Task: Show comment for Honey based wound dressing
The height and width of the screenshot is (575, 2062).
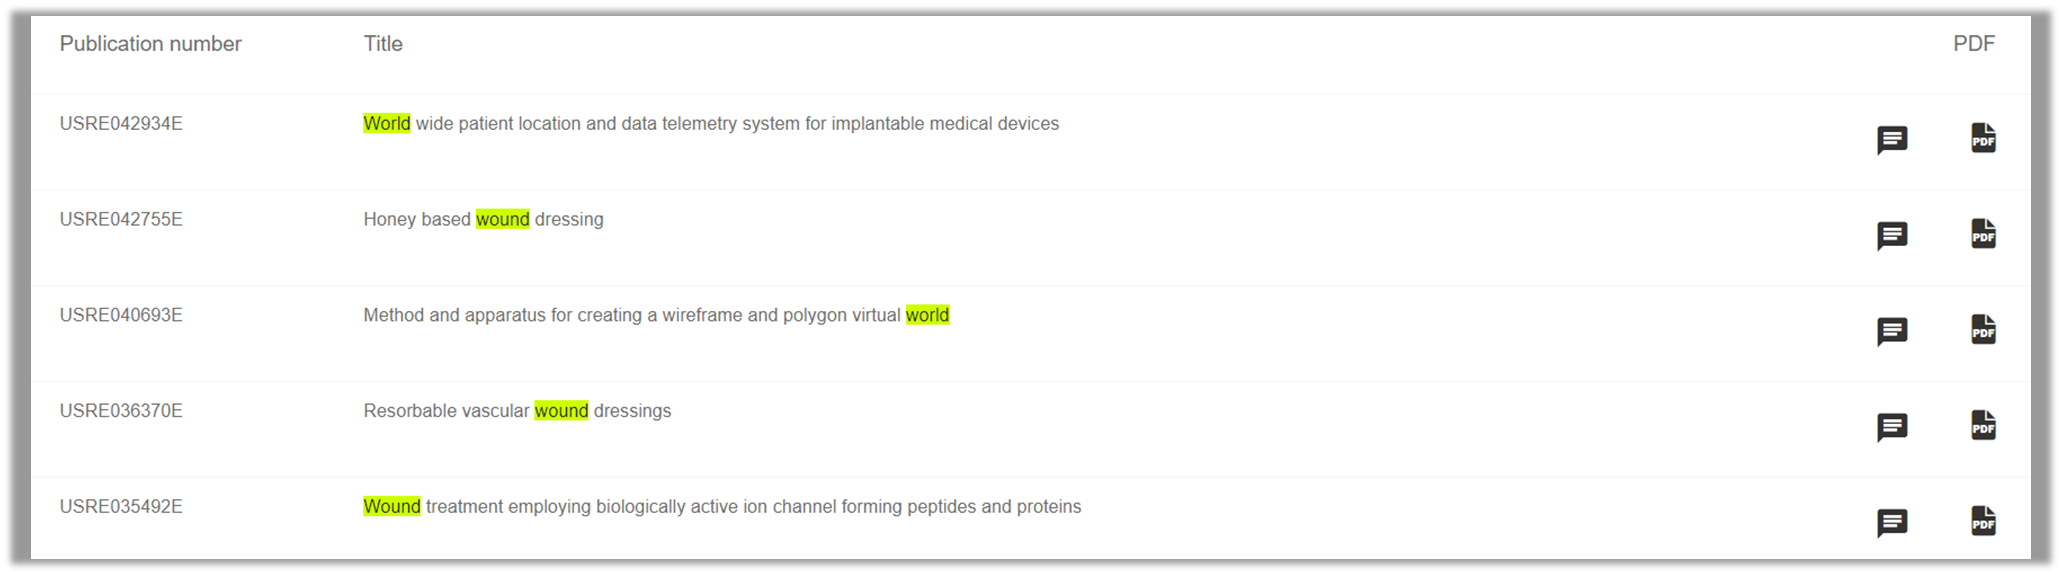Action: point(1891,236)
